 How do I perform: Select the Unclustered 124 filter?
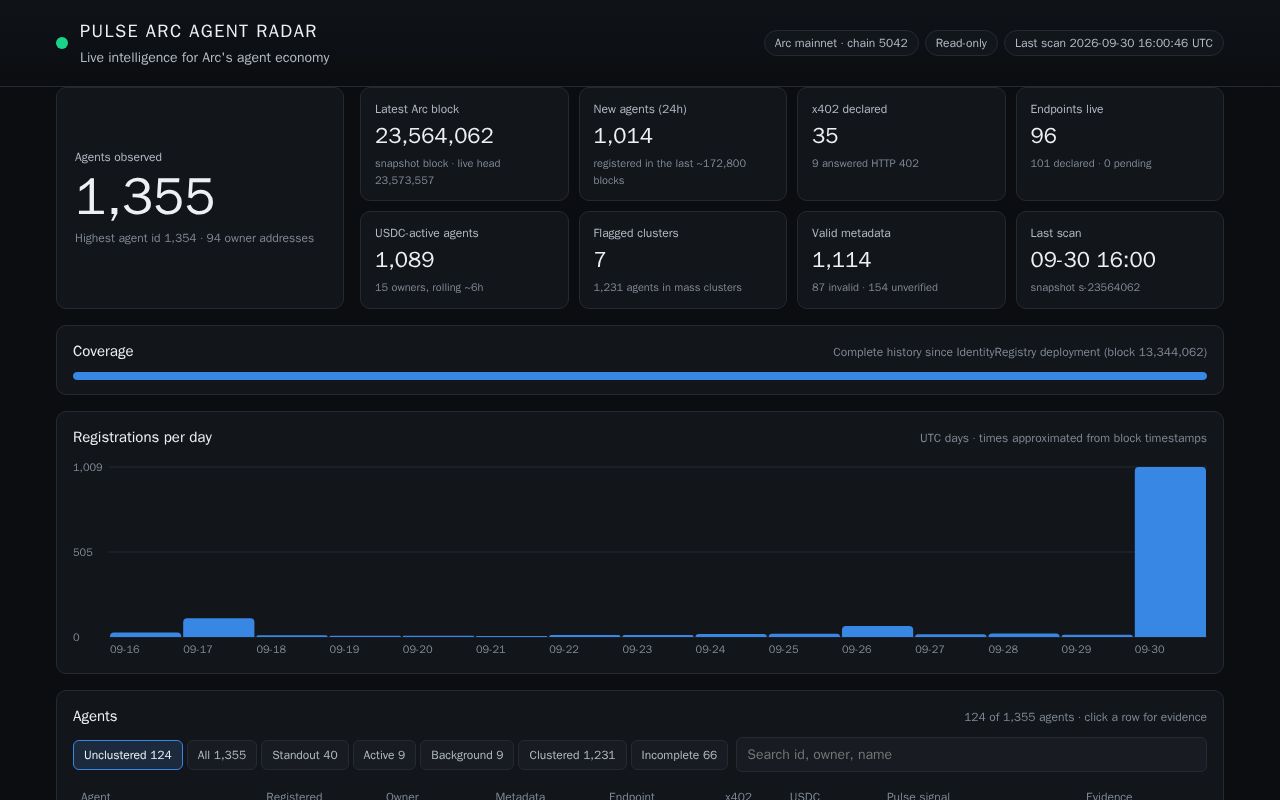128,755
